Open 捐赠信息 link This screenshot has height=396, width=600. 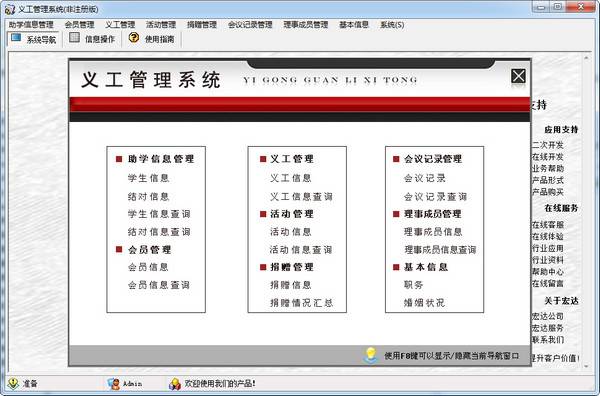pos(291,285)
